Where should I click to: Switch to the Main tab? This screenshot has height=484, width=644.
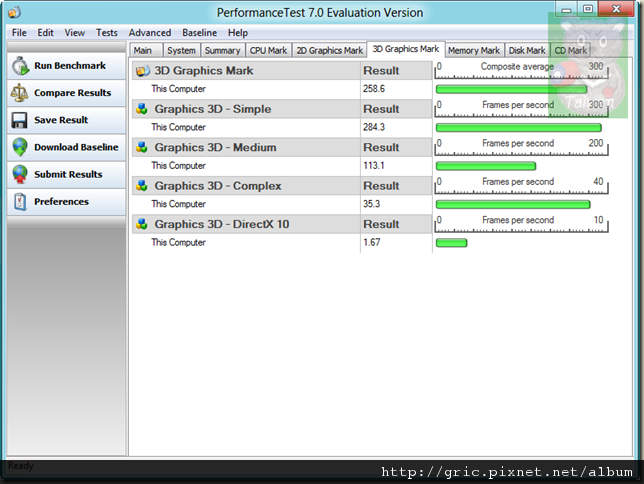(146, 50)
